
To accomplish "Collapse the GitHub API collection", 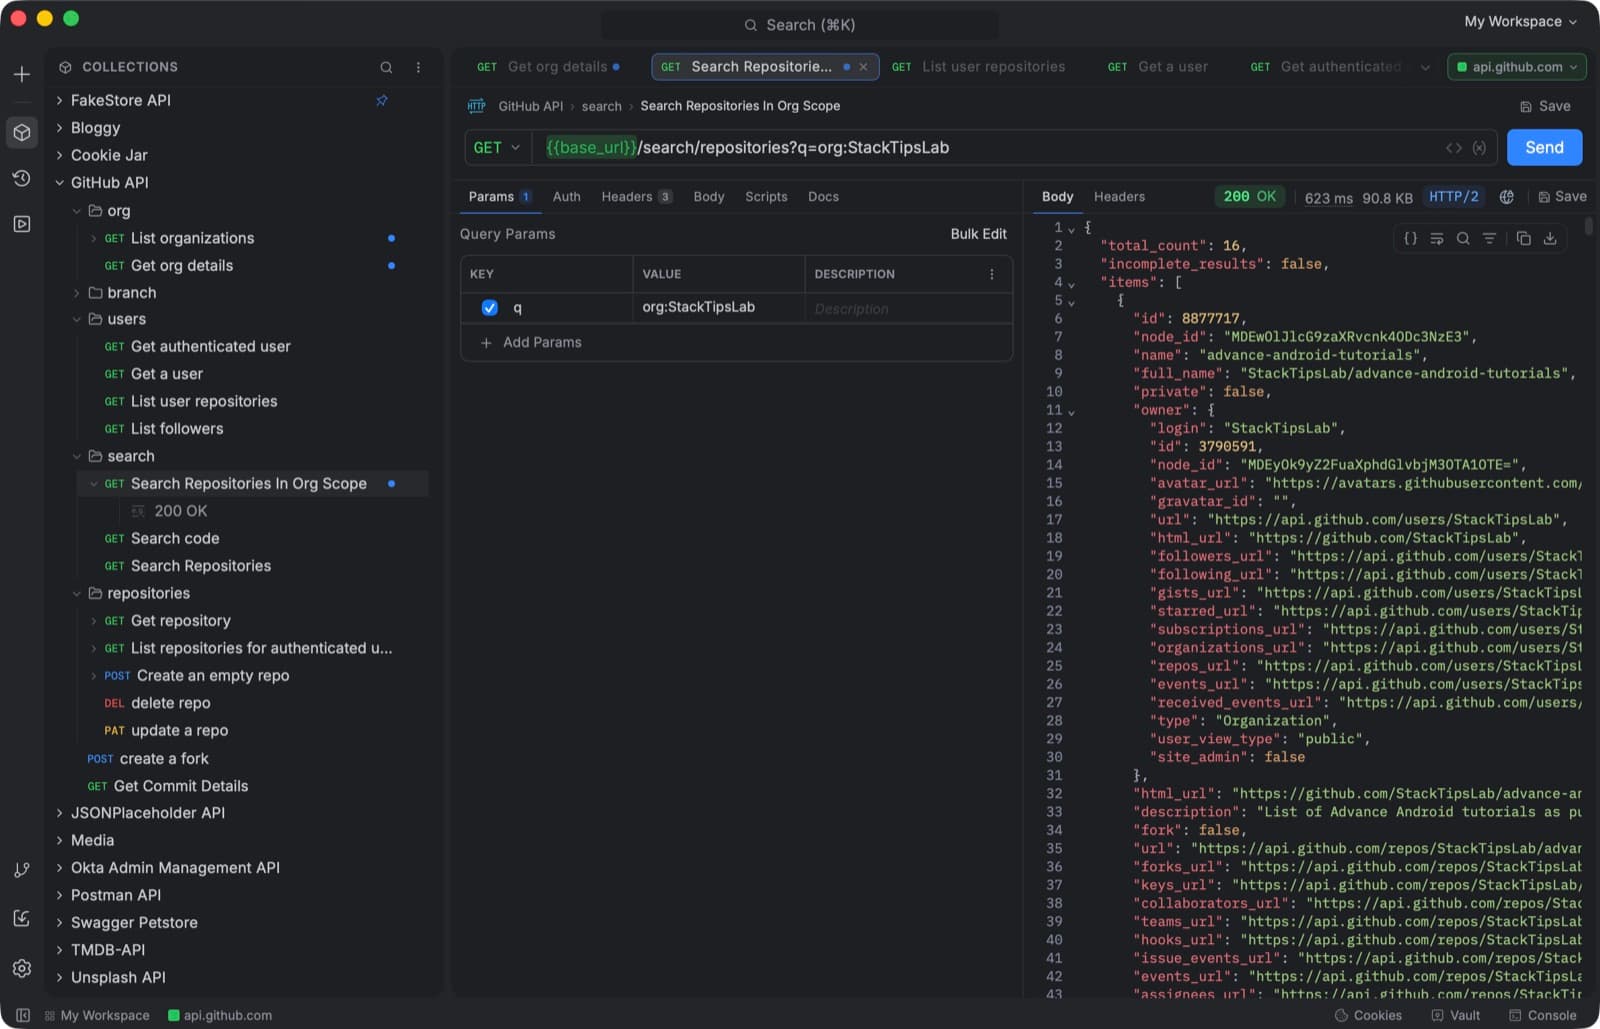I will (x=60, y=182).
